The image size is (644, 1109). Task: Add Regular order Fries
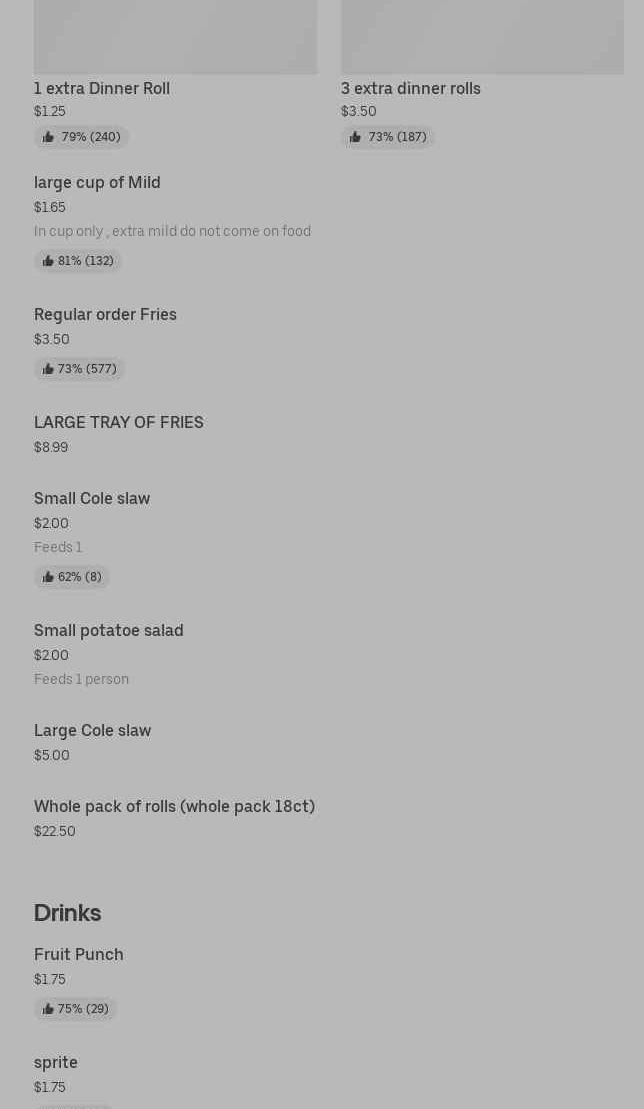point(105,314)
